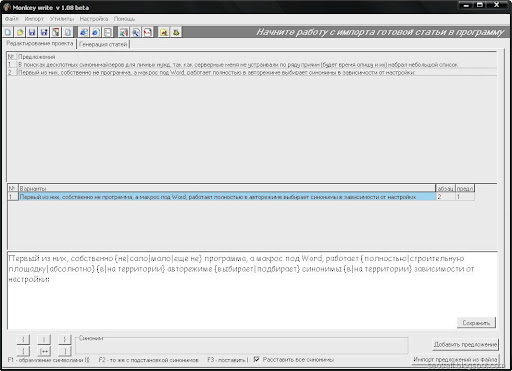Click the red PDF-style document icon
Viewport: 512px width, 371px height.
click(x=148, y=32)
